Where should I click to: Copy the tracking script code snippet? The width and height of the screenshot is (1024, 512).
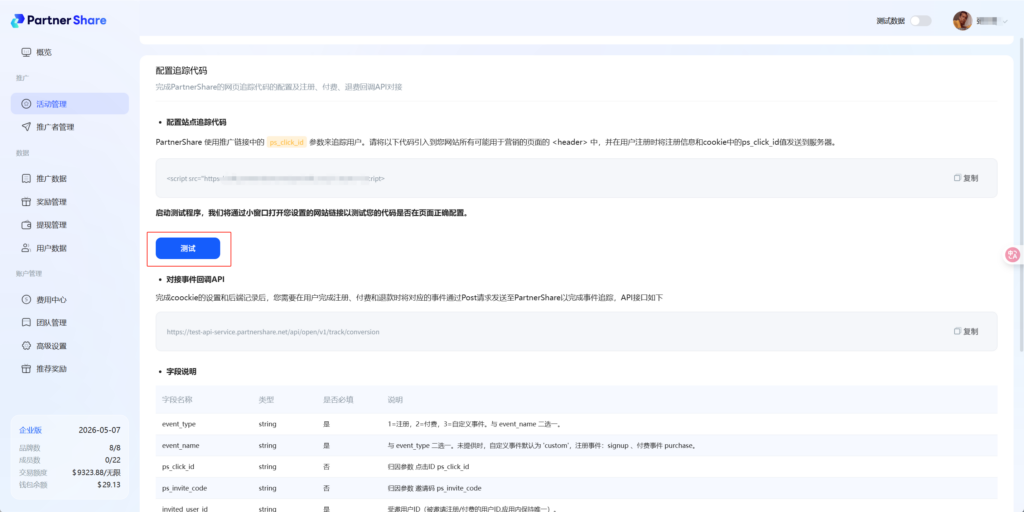point(966,178)
